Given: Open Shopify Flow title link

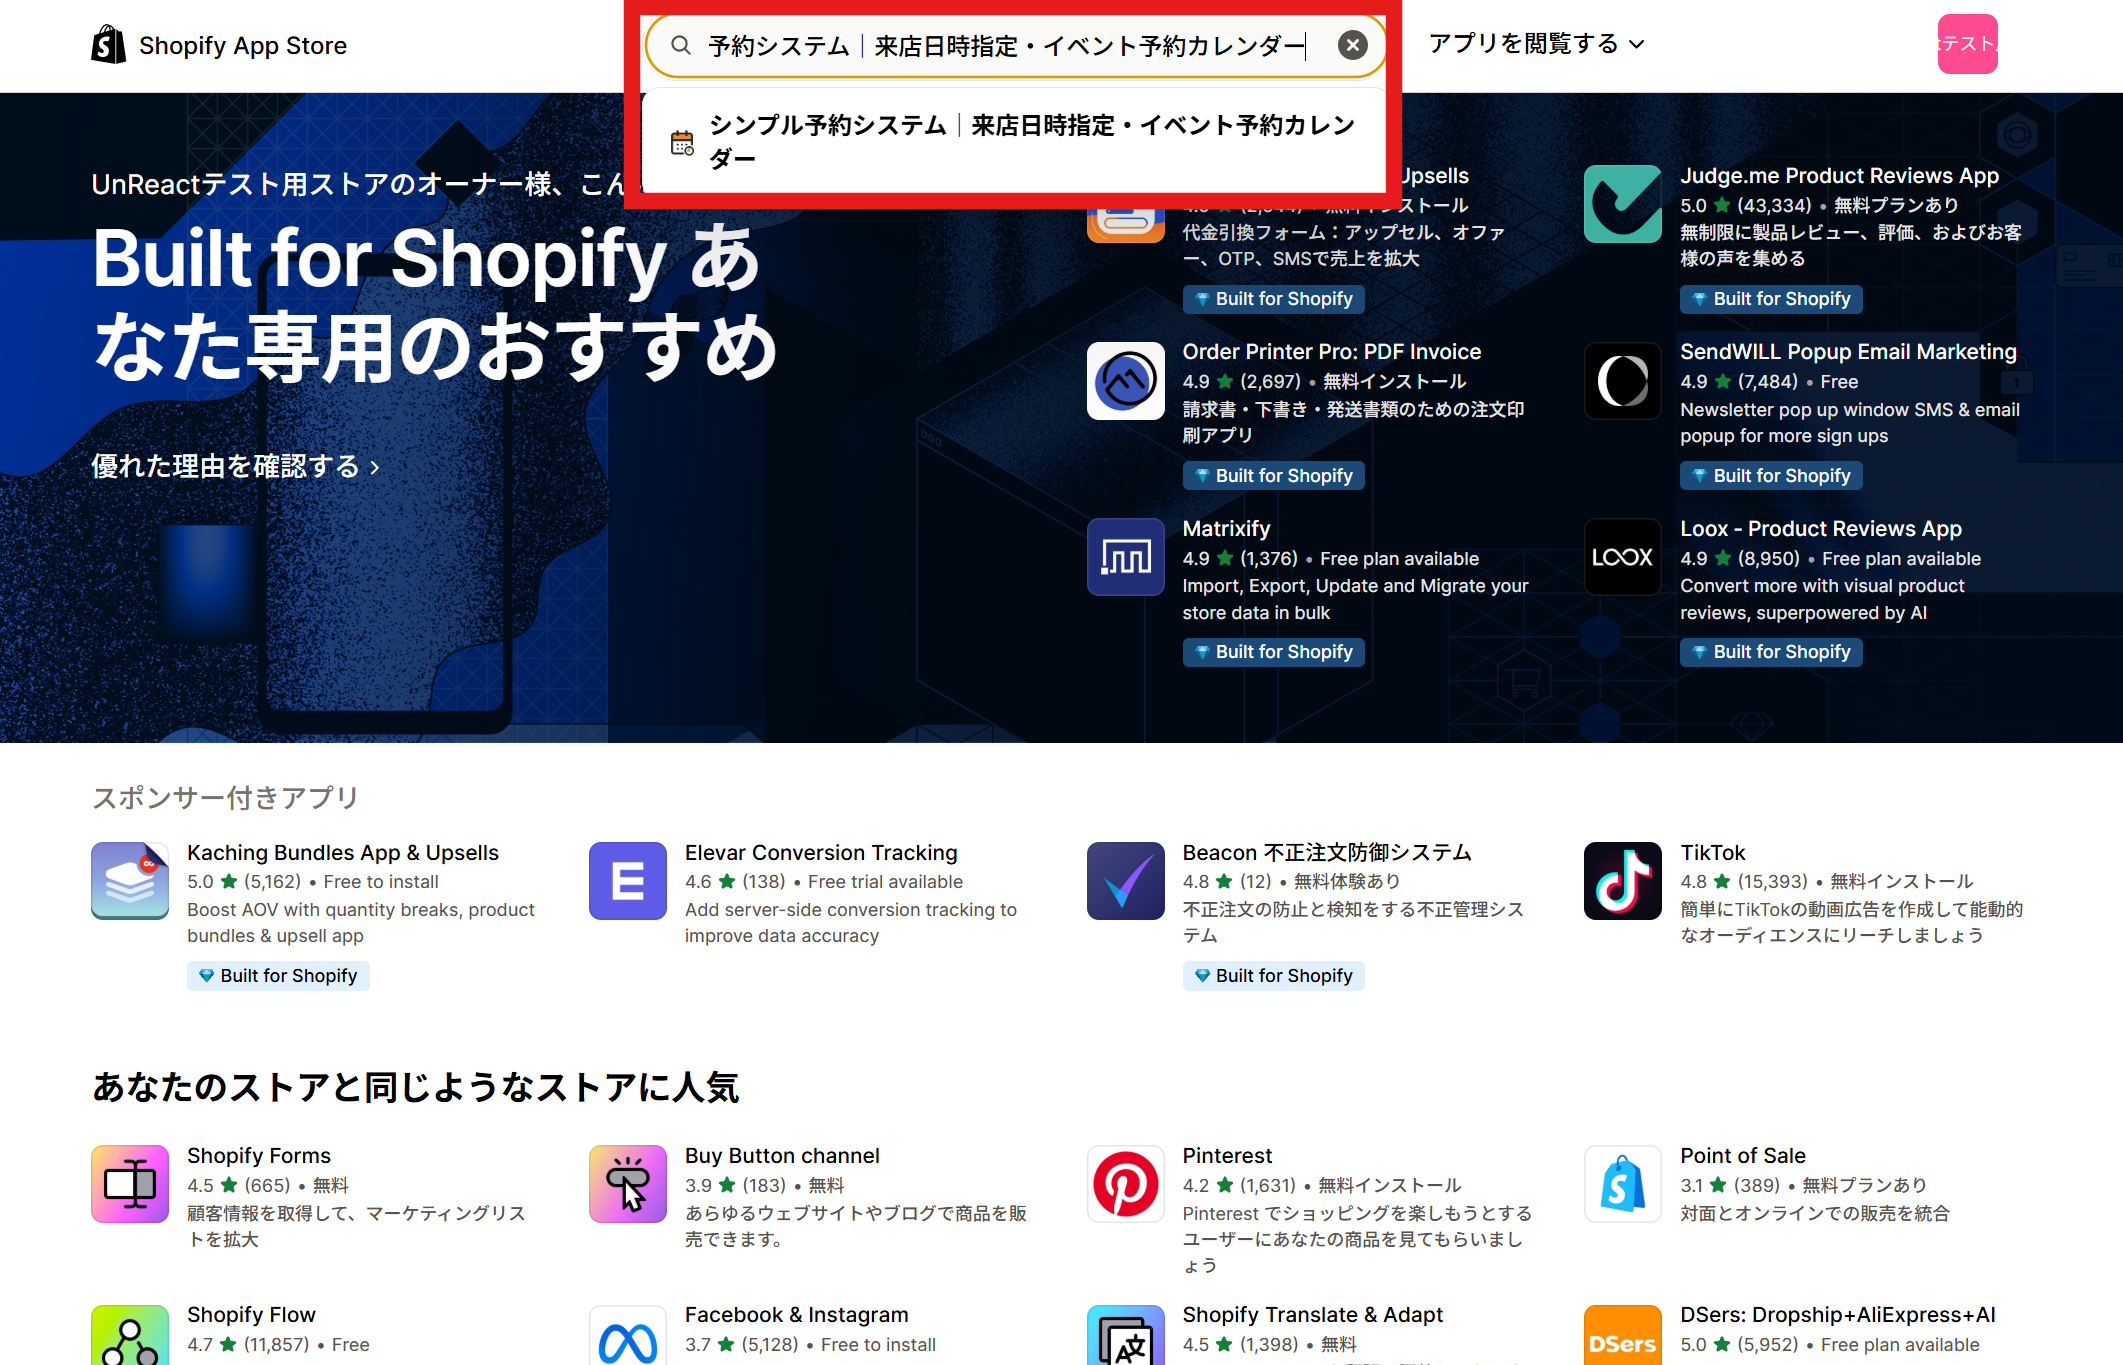Looking at the screenshot, I should 251,1315.
